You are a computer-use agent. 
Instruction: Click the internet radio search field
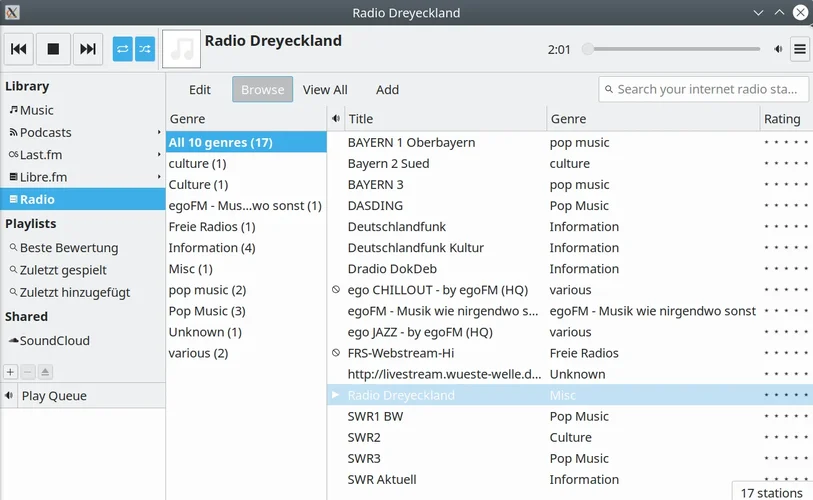710,89
